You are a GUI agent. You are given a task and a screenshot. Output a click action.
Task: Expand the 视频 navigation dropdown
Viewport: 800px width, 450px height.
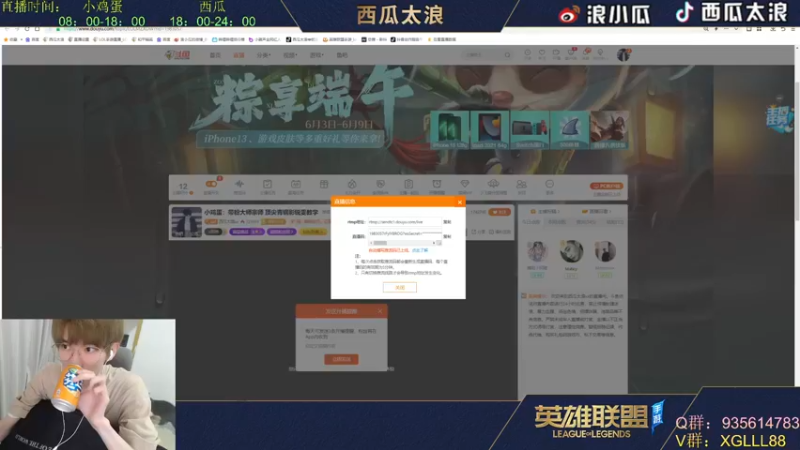(290, 55)
